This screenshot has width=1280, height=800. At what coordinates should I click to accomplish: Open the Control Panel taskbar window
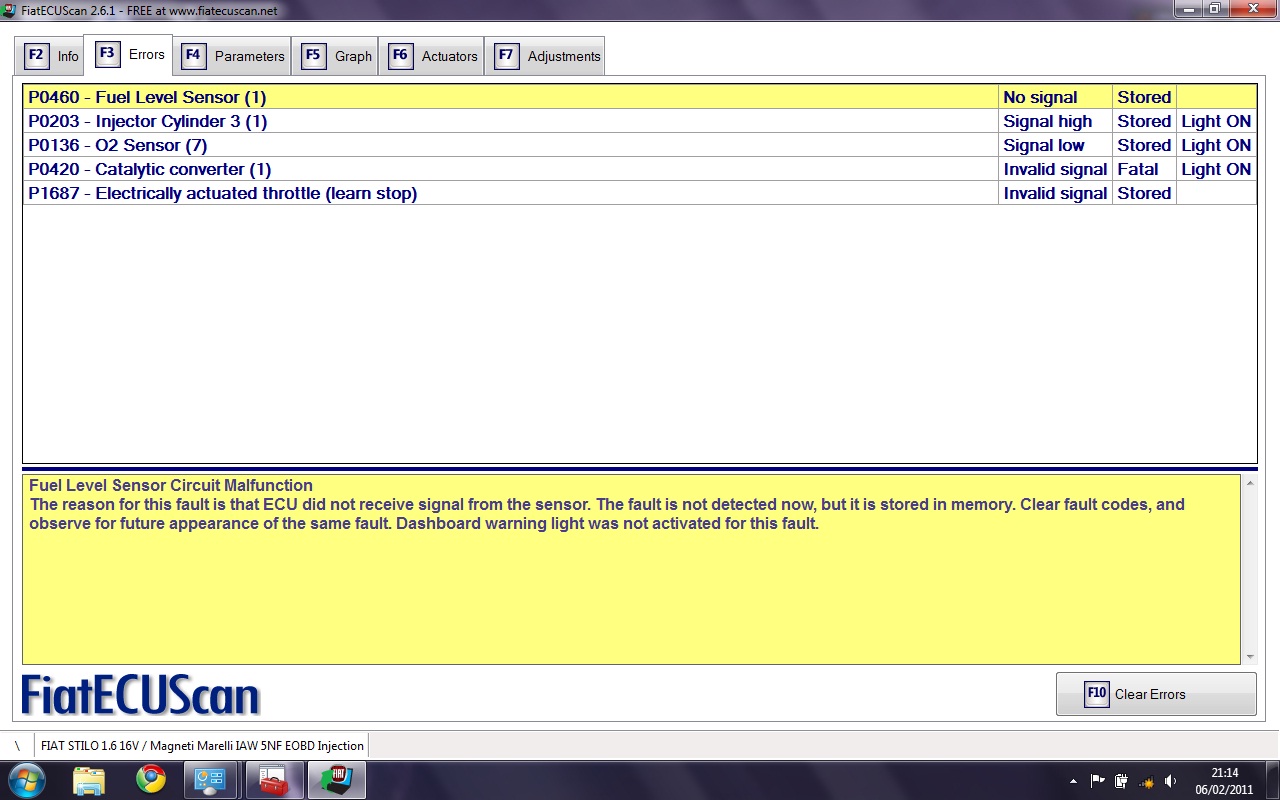[x=209, y=780]
